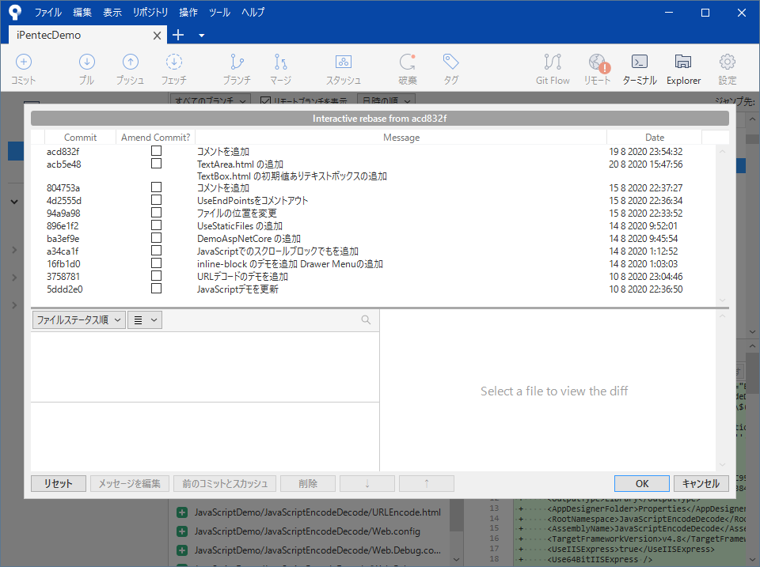The width and height of the screenshot is (760, 567).
Task: Select commit row 3758781
Action: (373, 277)
